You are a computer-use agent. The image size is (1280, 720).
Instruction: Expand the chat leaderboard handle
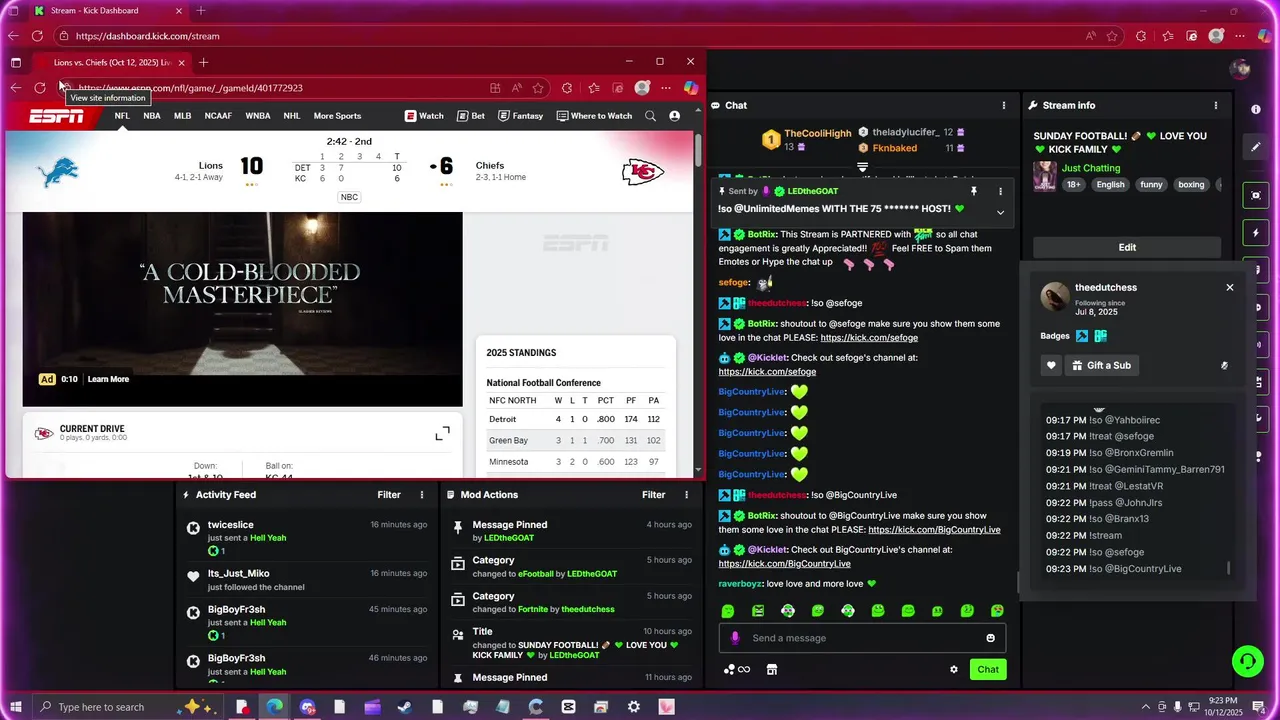click(x=862, y=166)
